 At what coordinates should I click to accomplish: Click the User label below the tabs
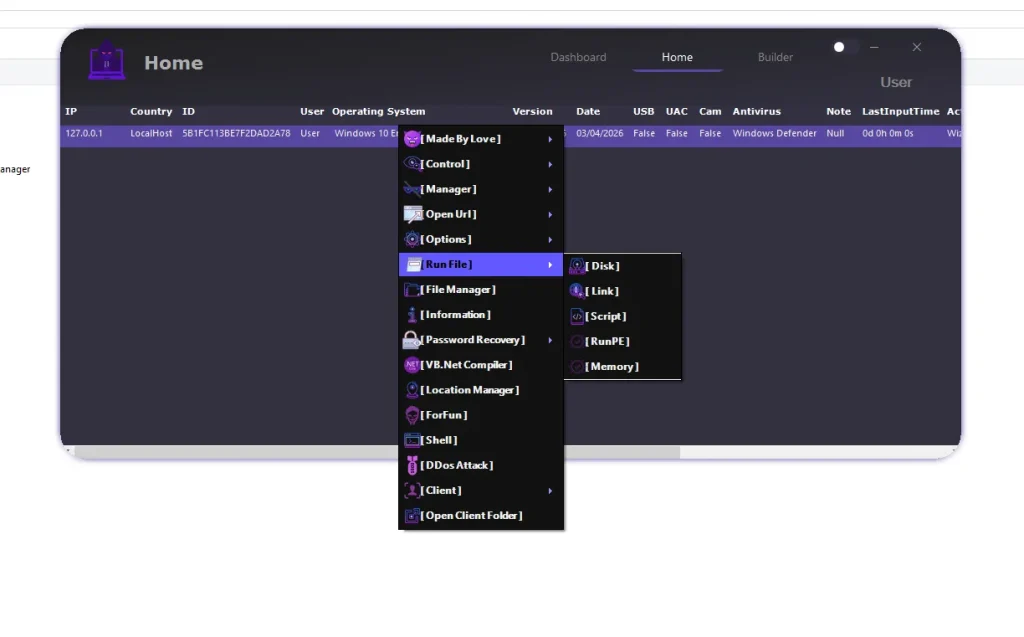896,82
